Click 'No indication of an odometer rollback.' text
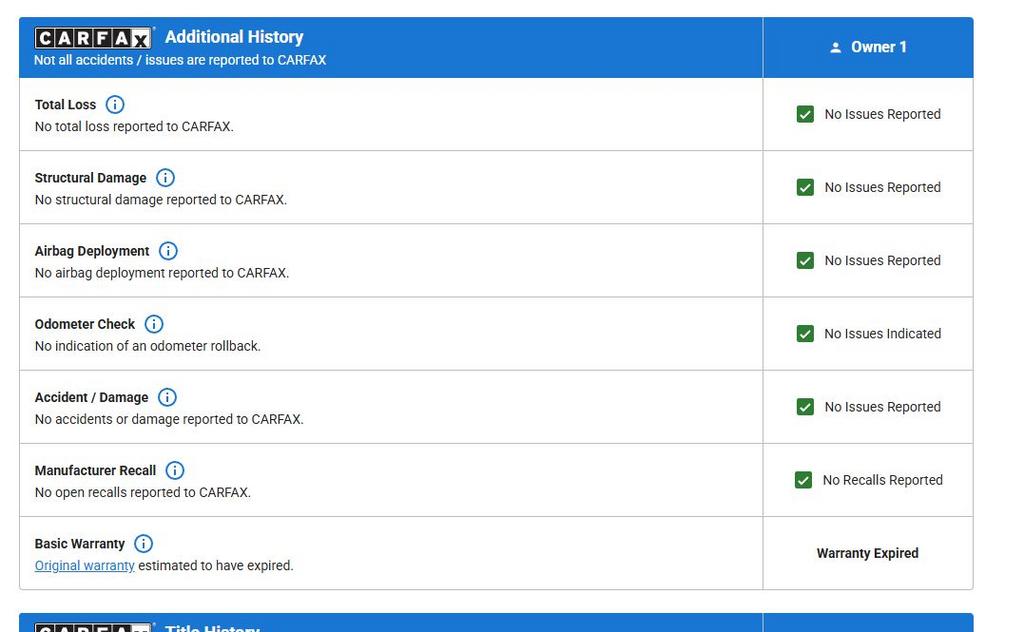 click(148, 346)
